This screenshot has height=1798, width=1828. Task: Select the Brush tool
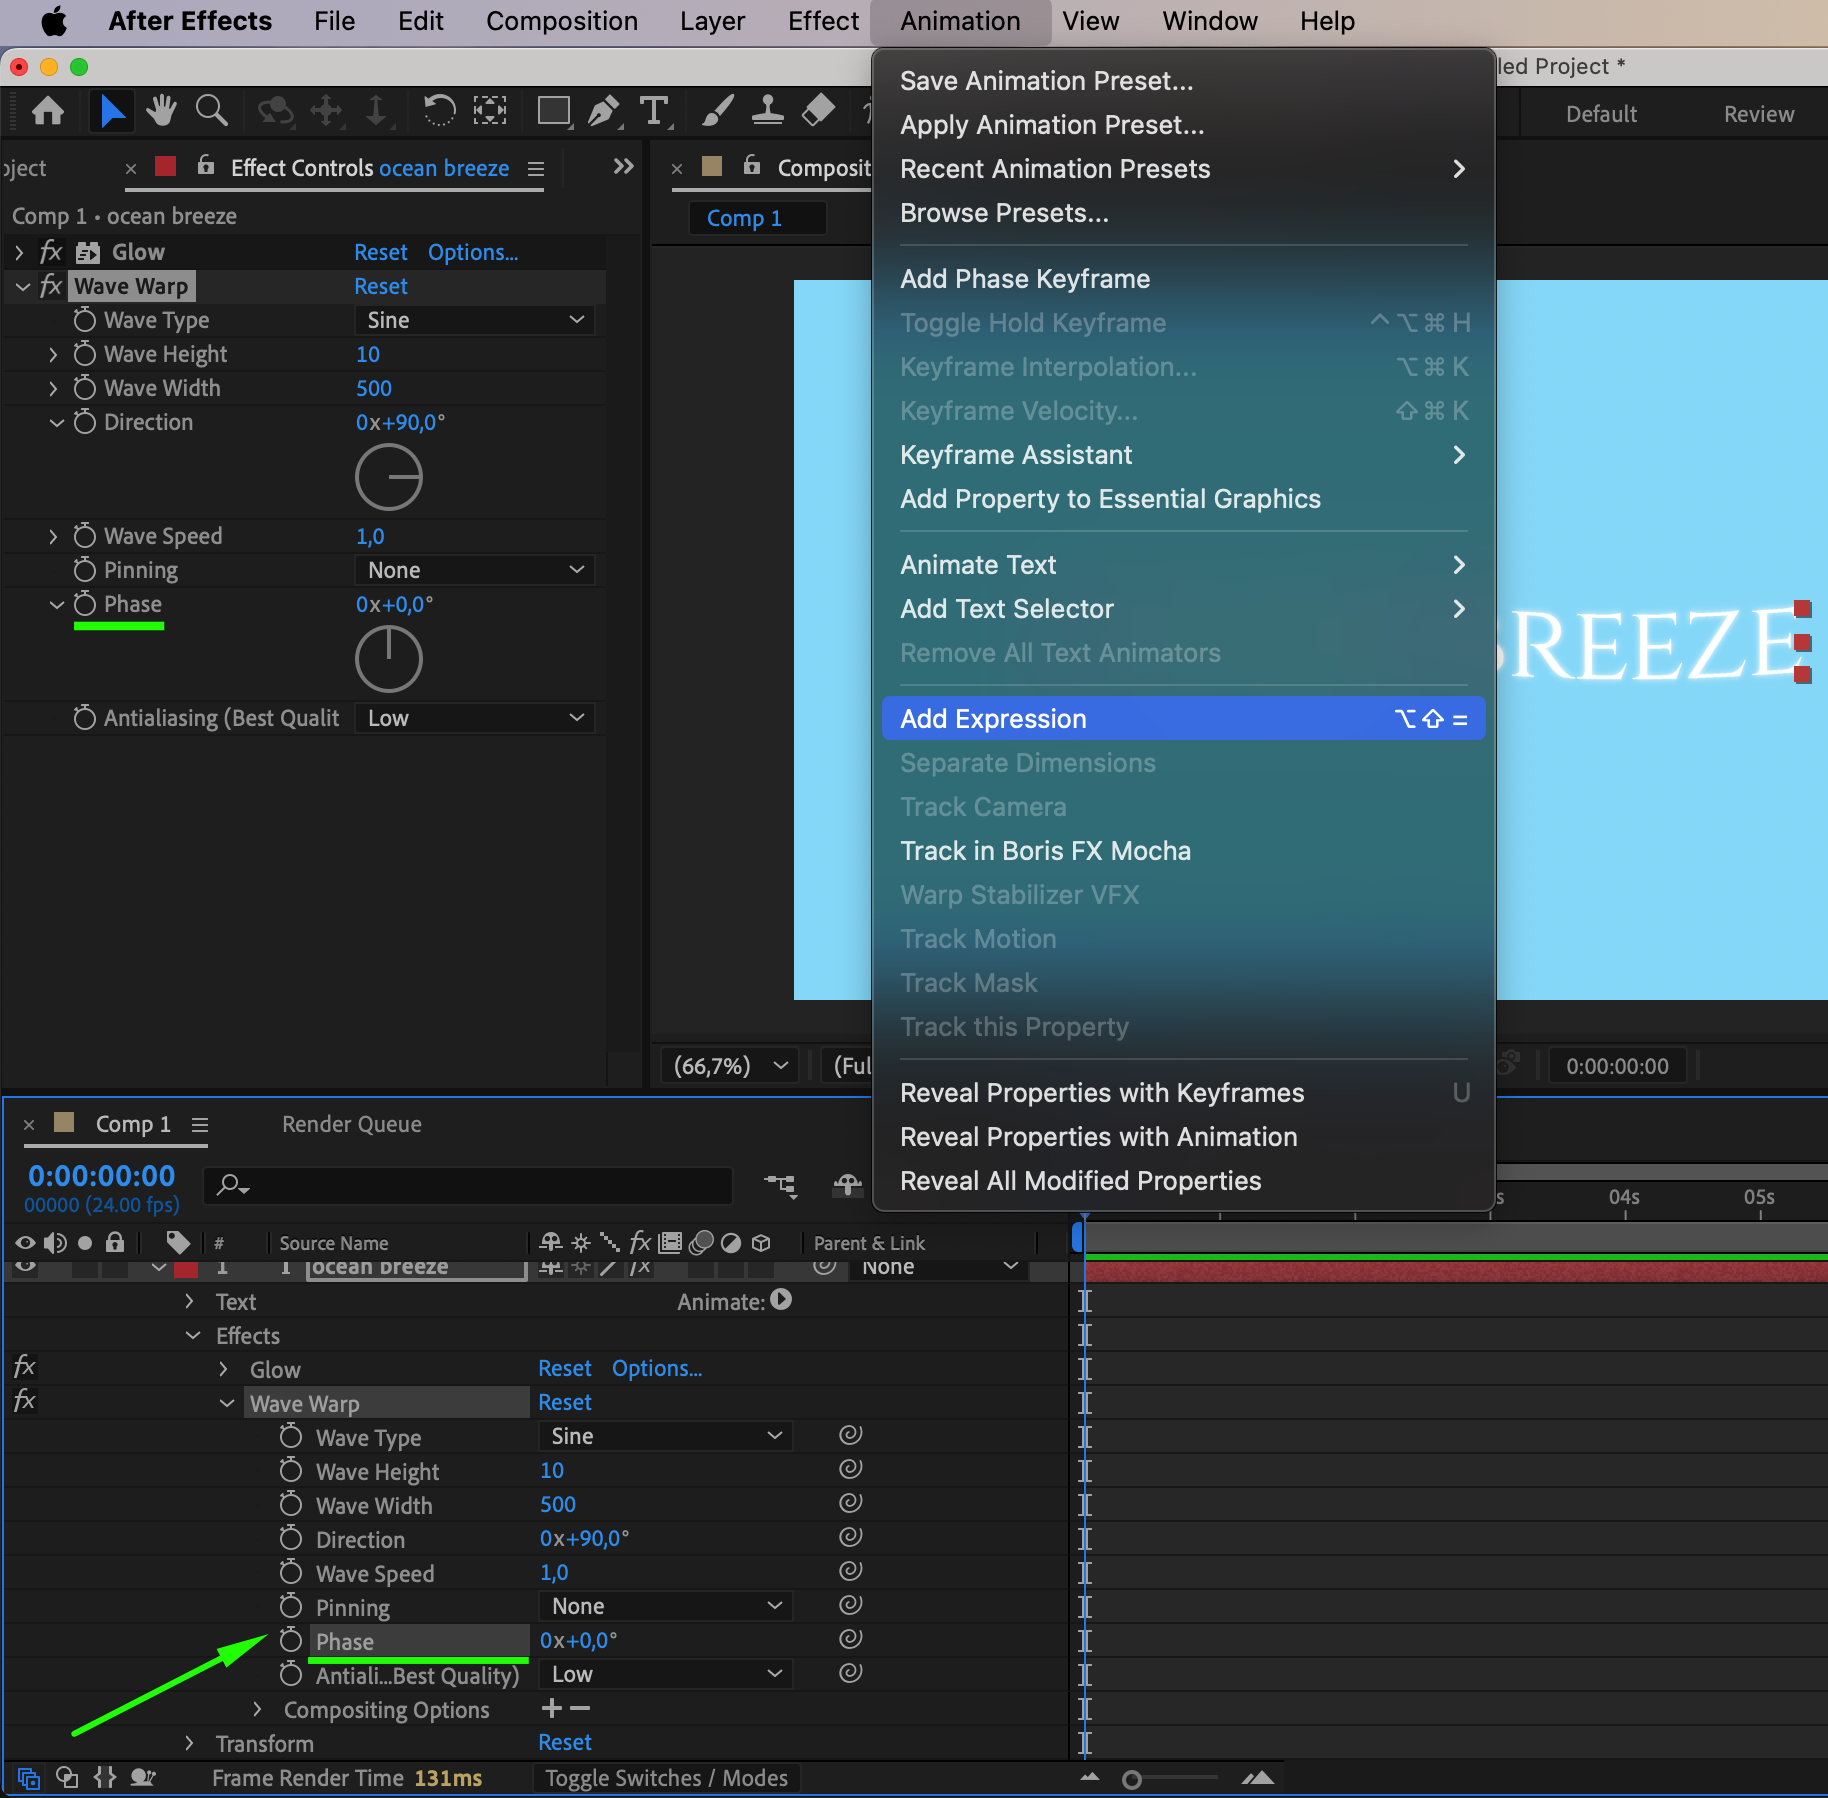(717, 110)
